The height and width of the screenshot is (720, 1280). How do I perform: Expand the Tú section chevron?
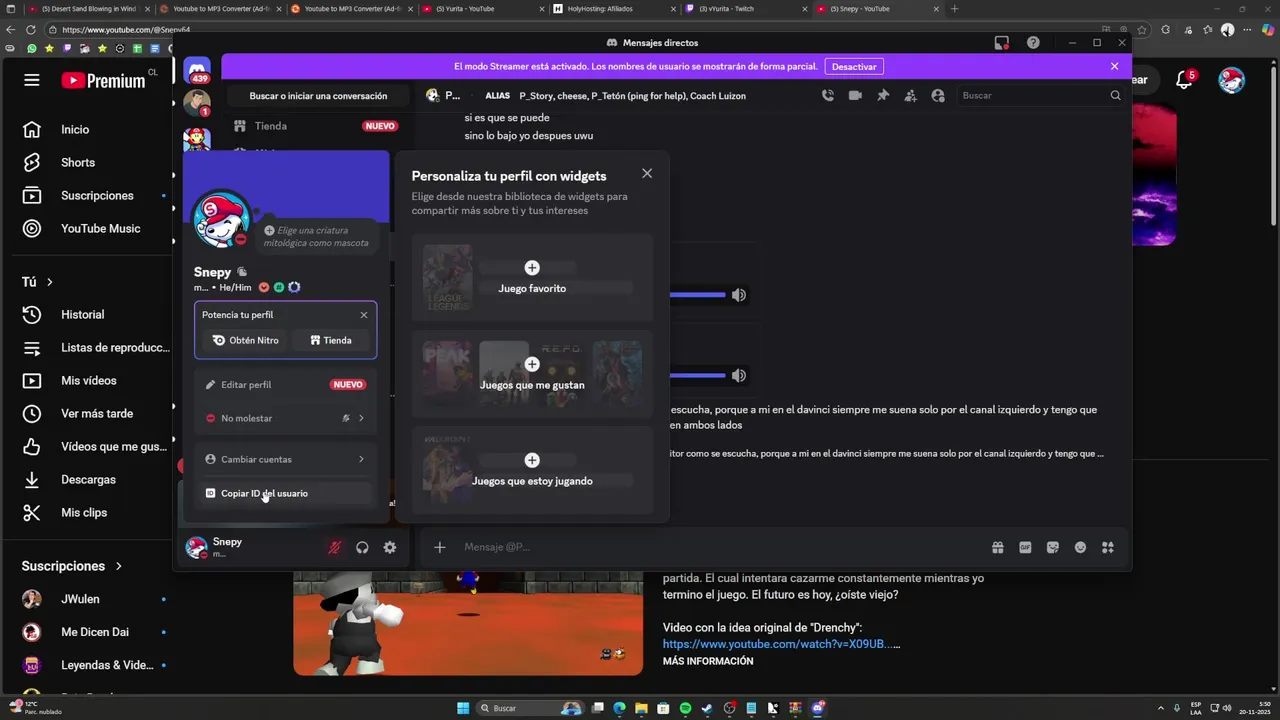pos(49,282)
